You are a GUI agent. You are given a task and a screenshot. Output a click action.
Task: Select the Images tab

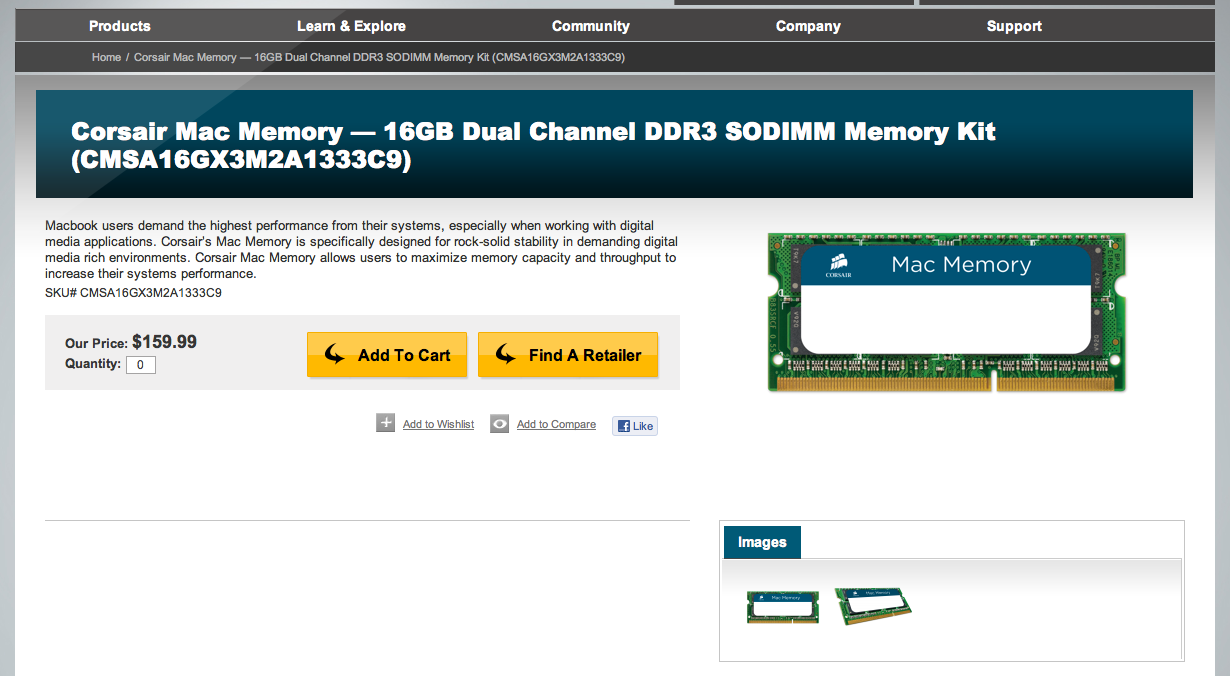point(762,542)
